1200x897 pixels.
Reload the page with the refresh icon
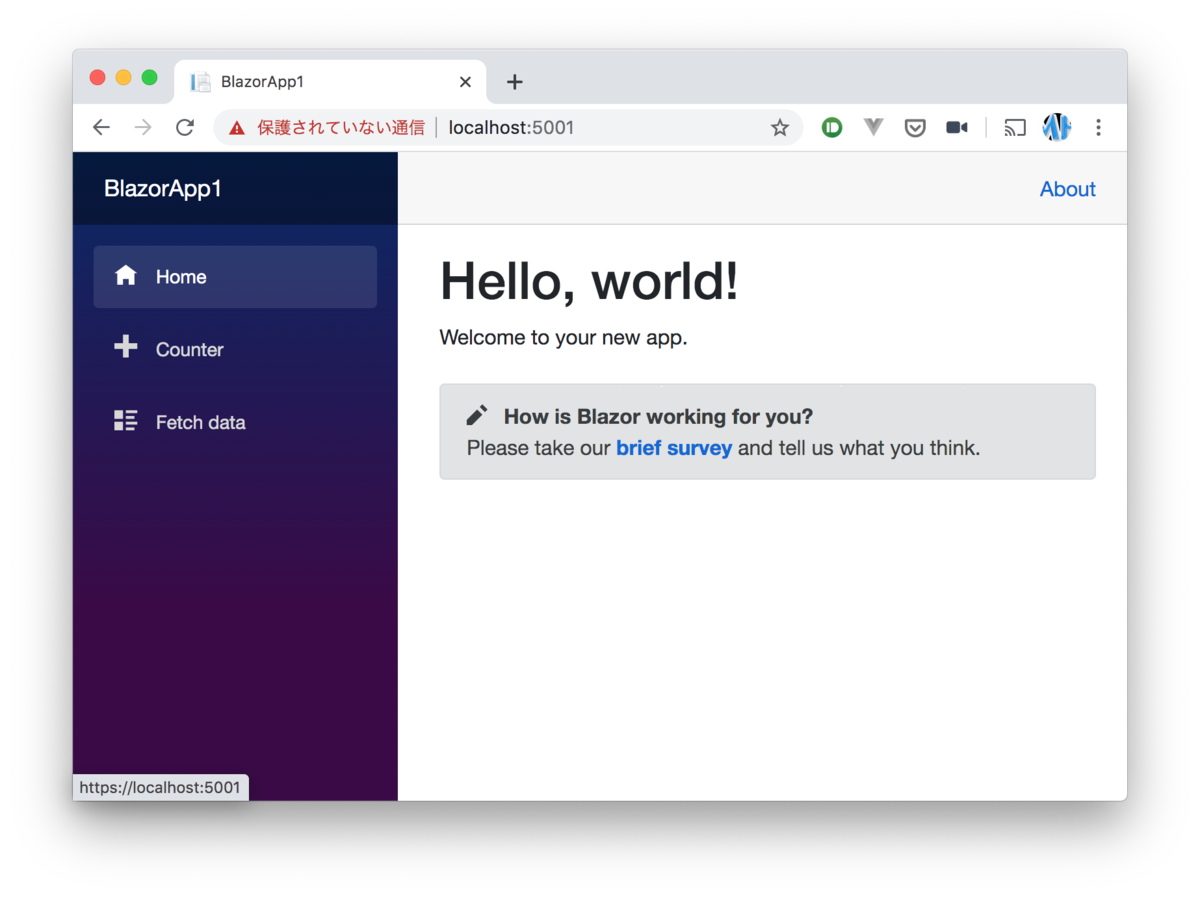[185, 127]
